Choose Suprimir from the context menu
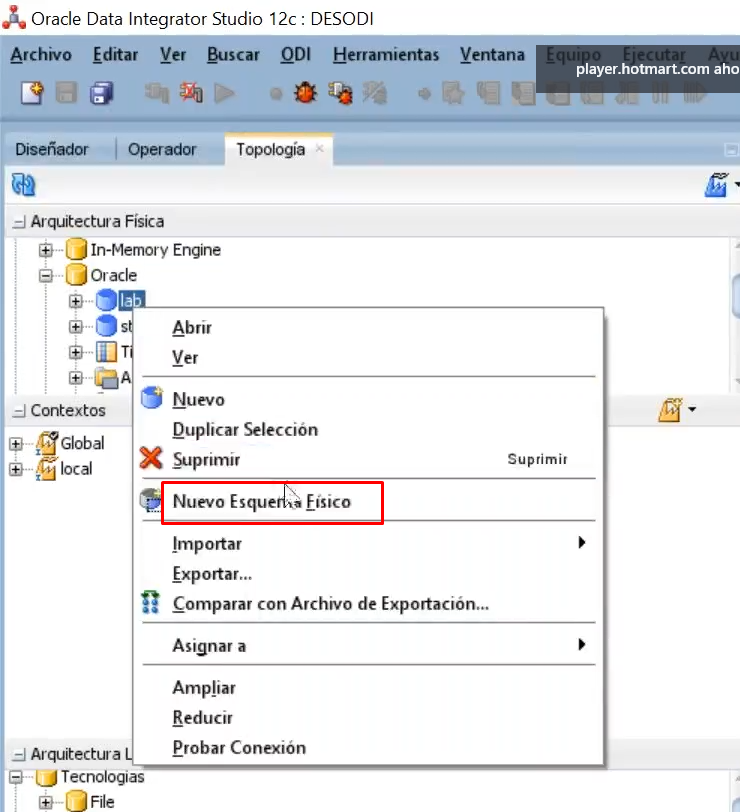This screenshot has width=740, height=812. pos(207,459)
